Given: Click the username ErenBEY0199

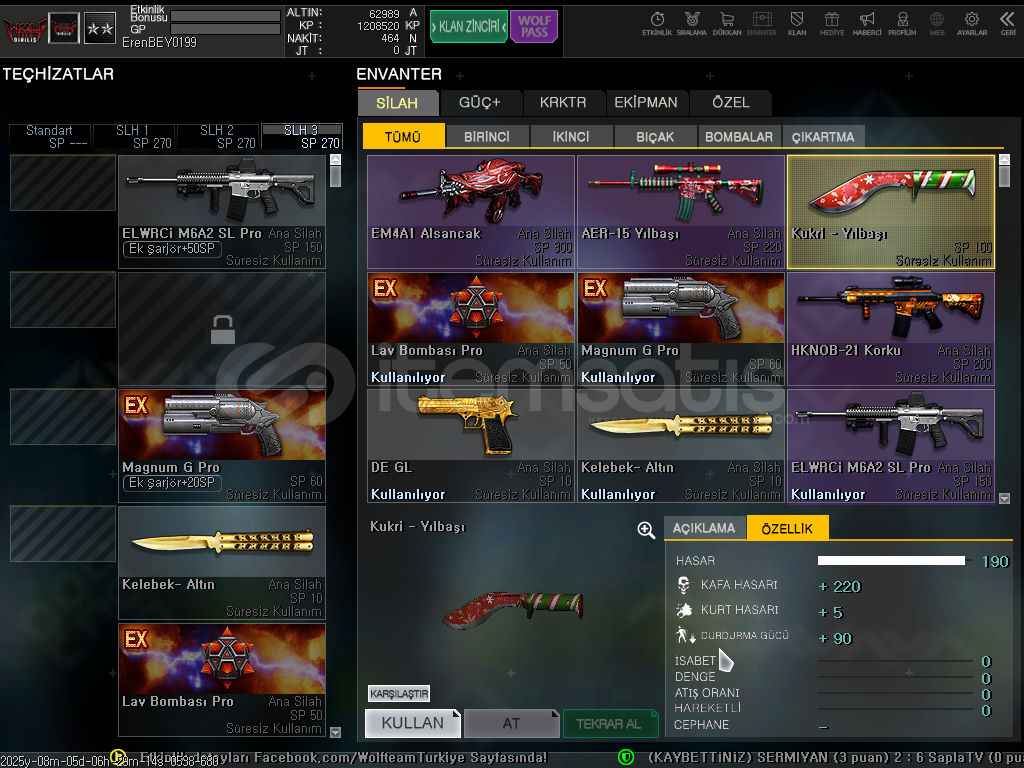Looking at the screenshot, I should (159, 42).
